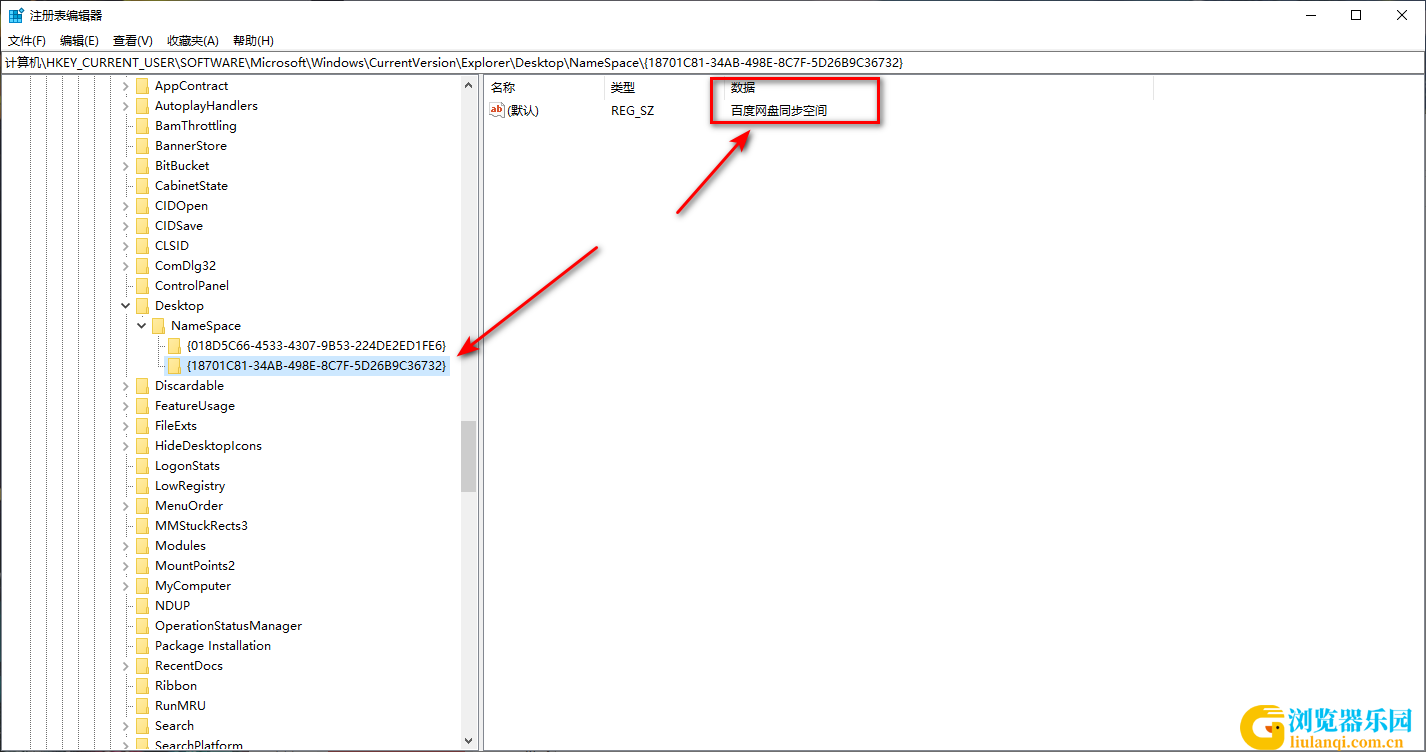Image resolution: width=1426 pixels, height=752 pixels.
Task: Select the Desktop folder icon
Action: click(x=142, y=306)
